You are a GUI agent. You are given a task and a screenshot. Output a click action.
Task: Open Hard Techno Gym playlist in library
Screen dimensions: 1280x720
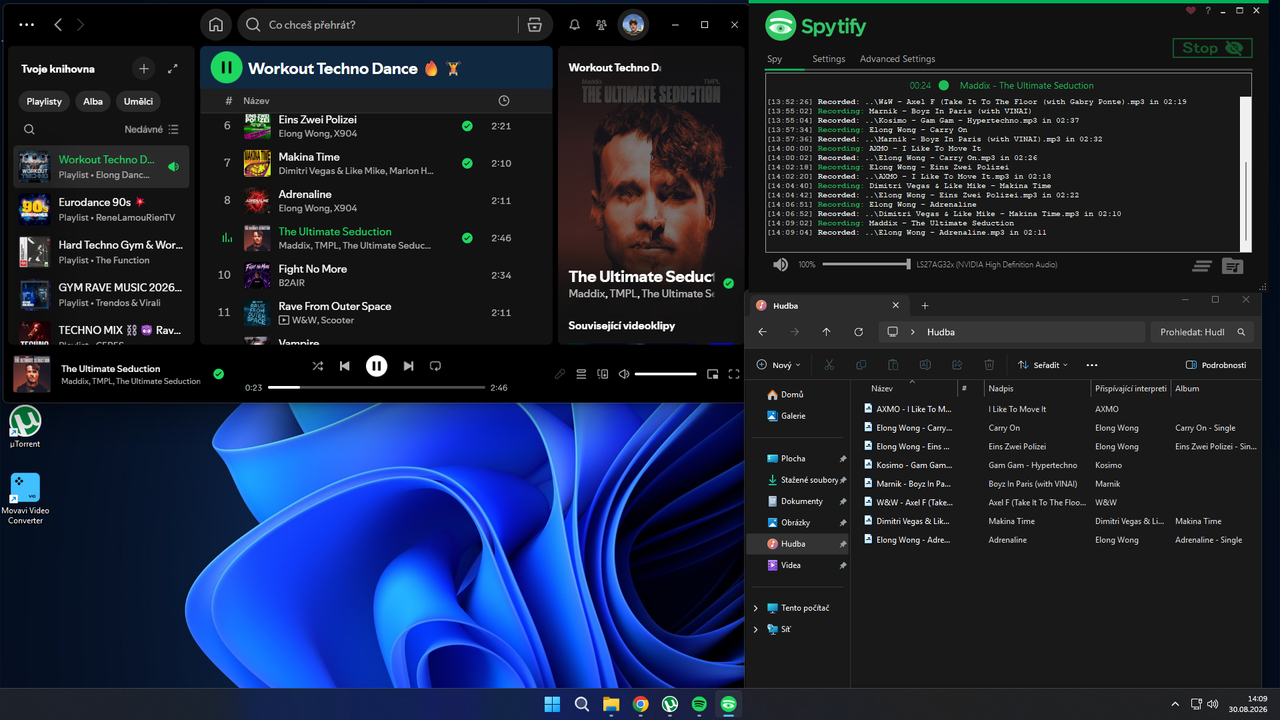[101, 252]
